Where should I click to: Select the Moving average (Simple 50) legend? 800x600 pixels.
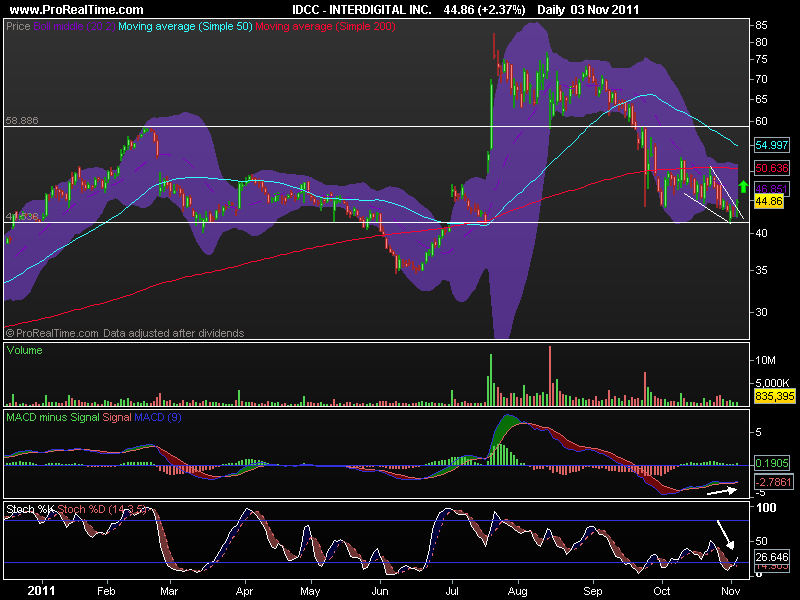[185, 26]
